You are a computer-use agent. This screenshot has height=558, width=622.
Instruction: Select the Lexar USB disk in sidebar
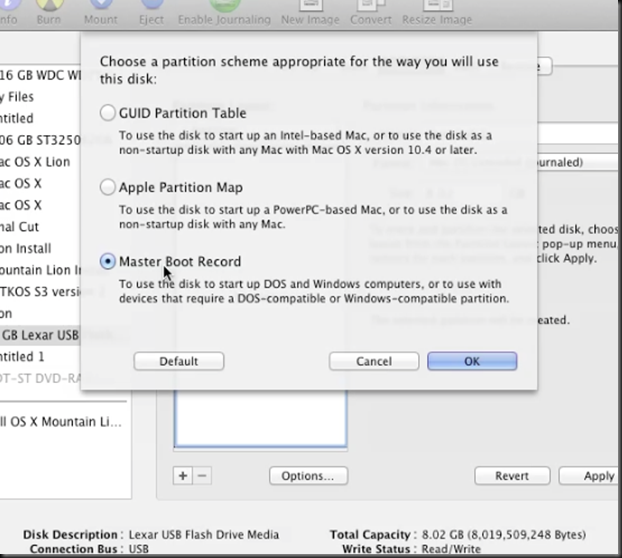pos(40,335)
